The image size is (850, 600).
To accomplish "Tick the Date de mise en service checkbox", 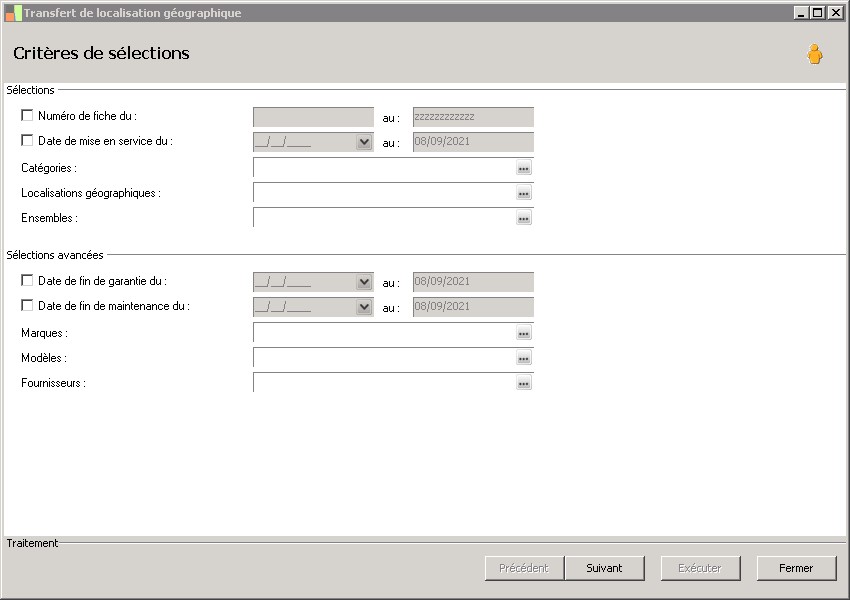I will (x=27, y=140).
